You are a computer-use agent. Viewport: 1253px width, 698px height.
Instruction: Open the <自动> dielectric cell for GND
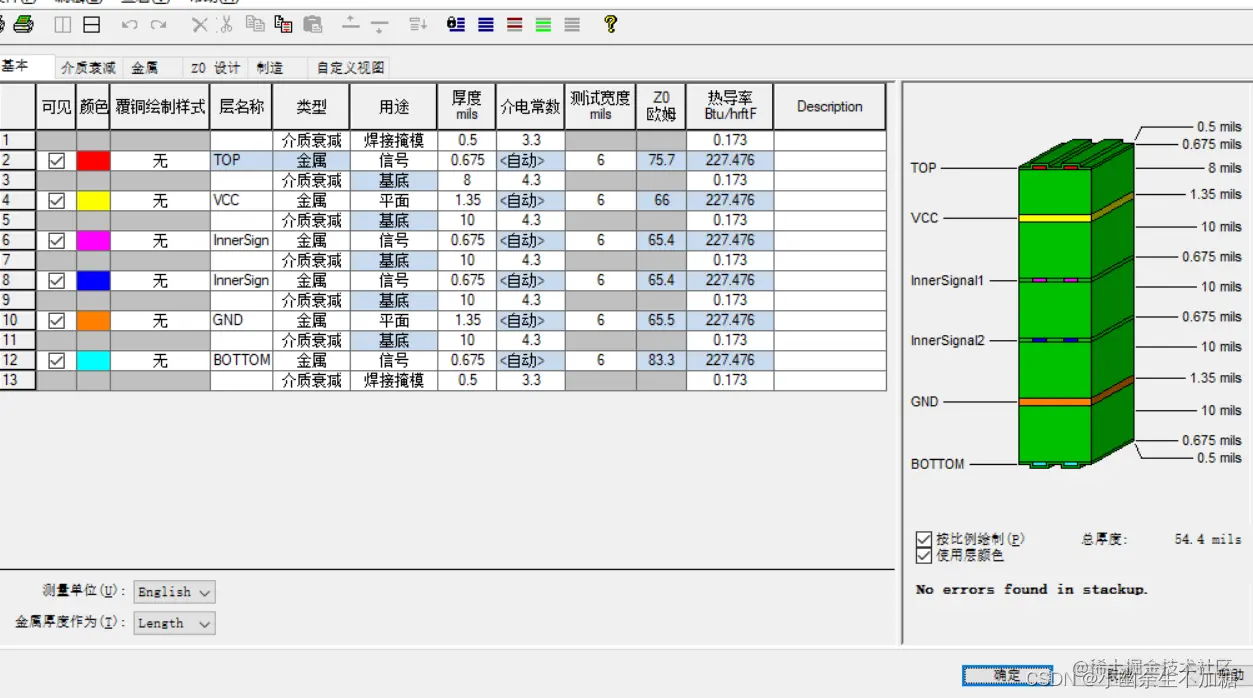530,320
